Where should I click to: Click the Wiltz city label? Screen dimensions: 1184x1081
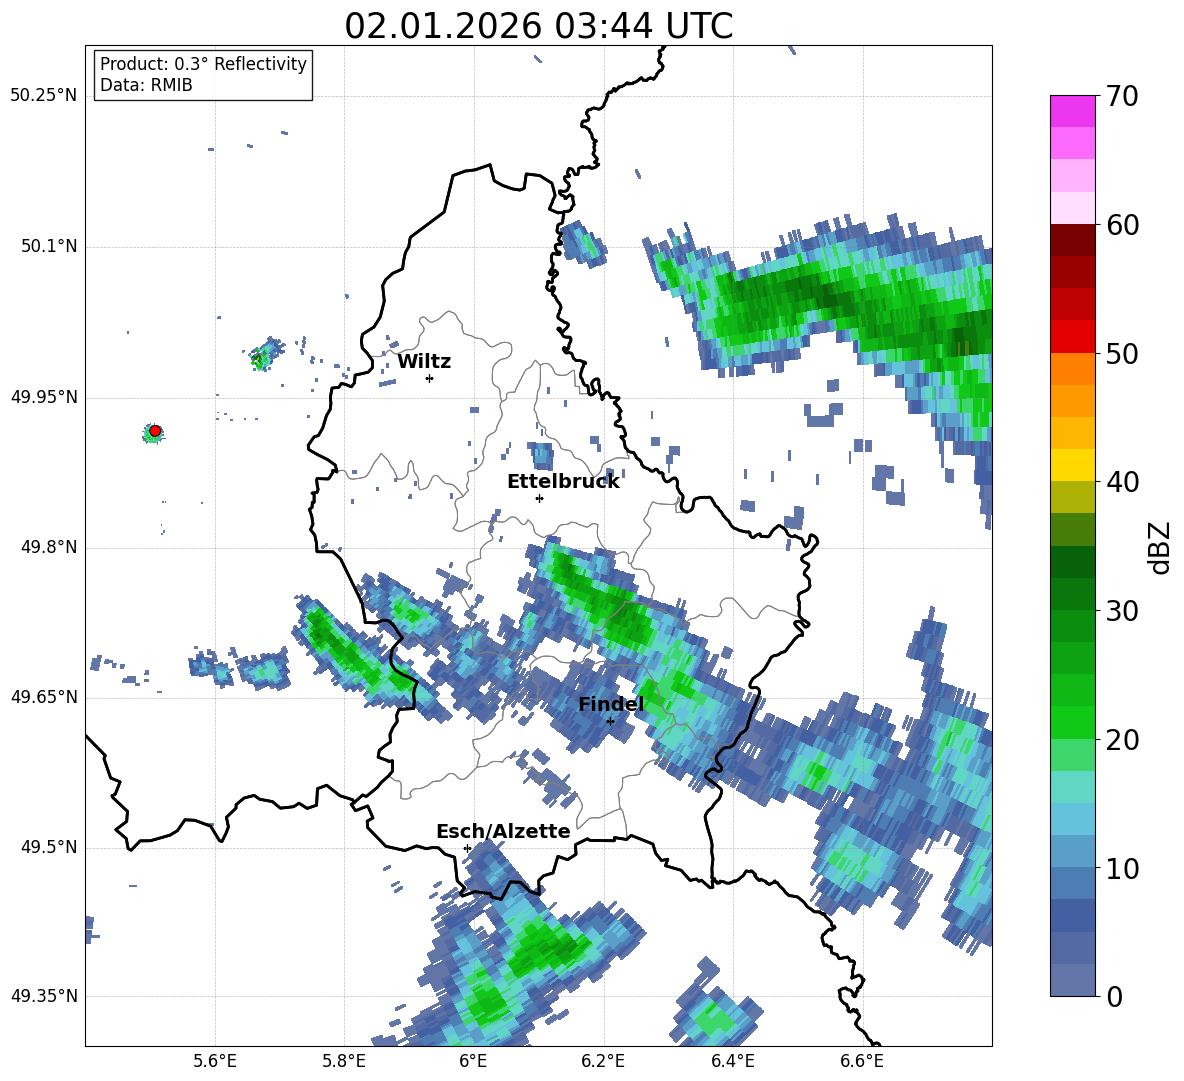tap(424, 362)
